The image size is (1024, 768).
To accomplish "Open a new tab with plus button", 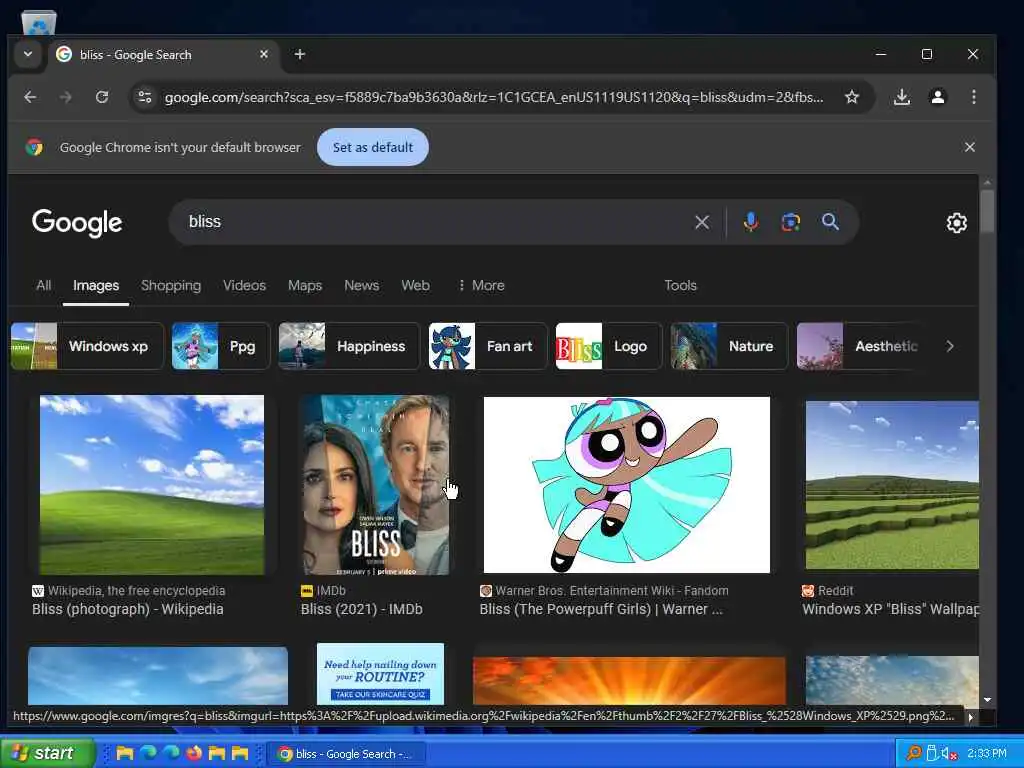I will [x=300, y=54].
